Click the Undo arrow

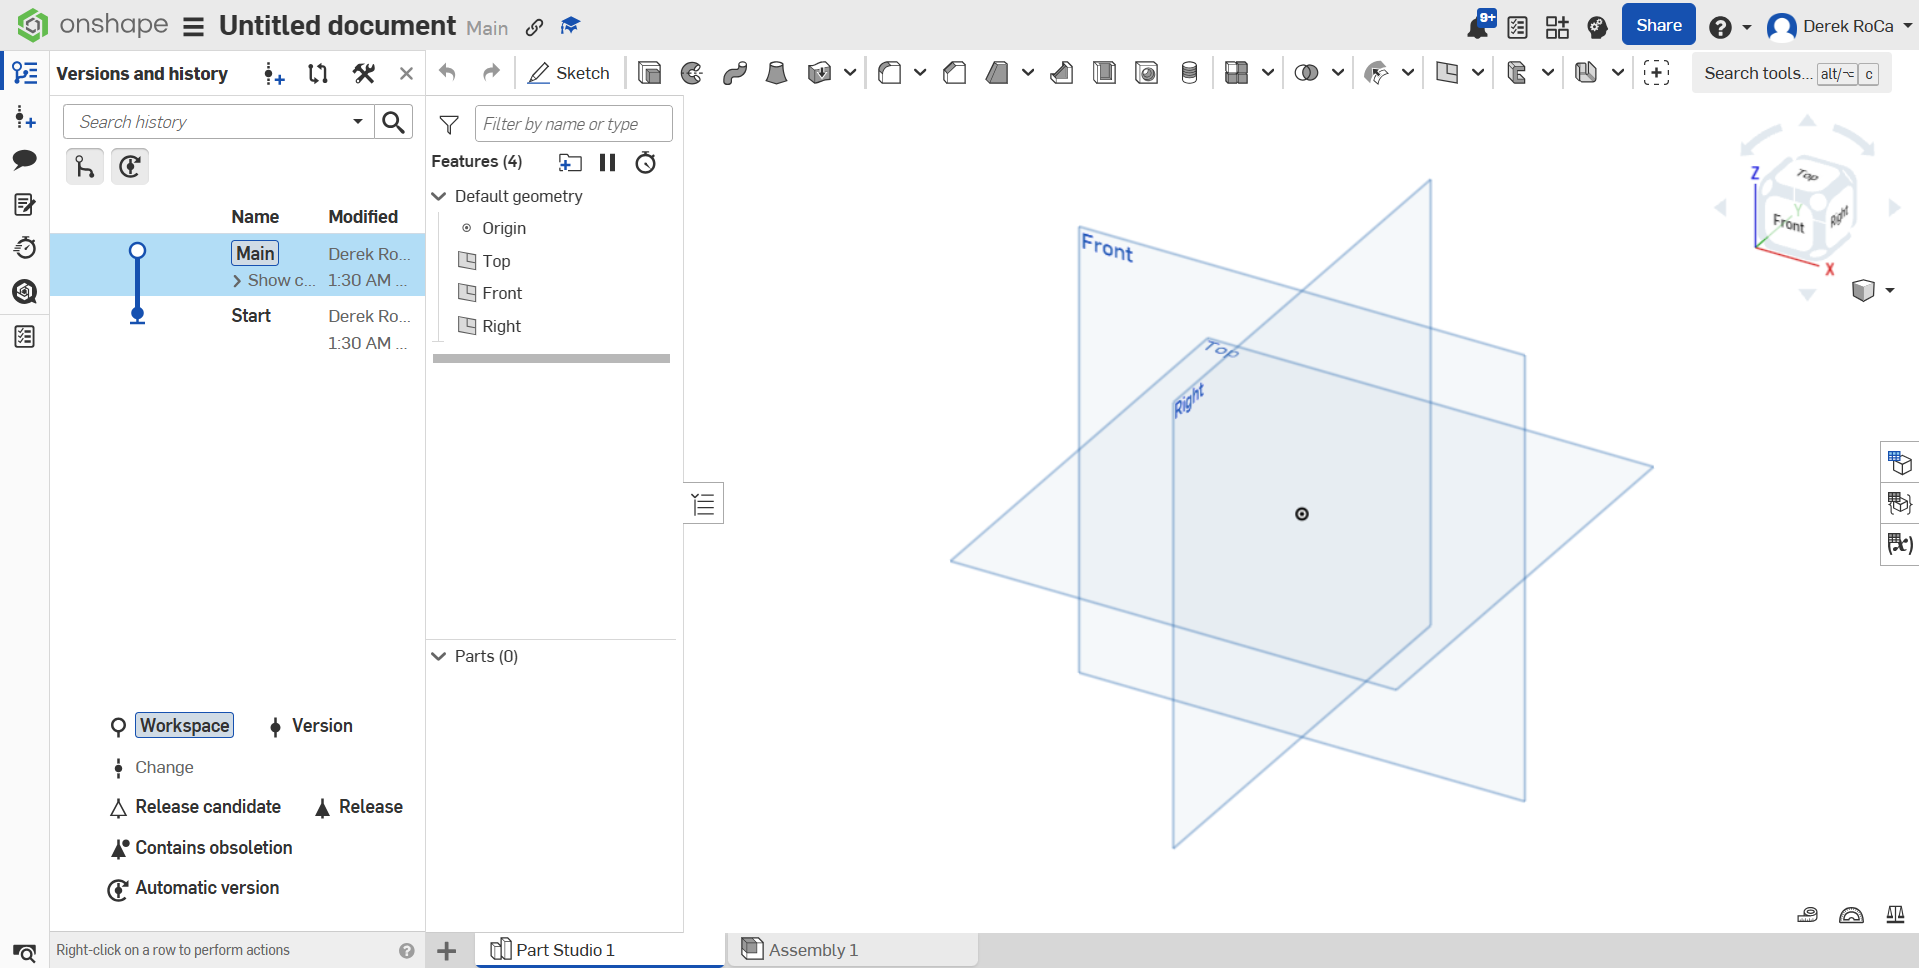447,72
